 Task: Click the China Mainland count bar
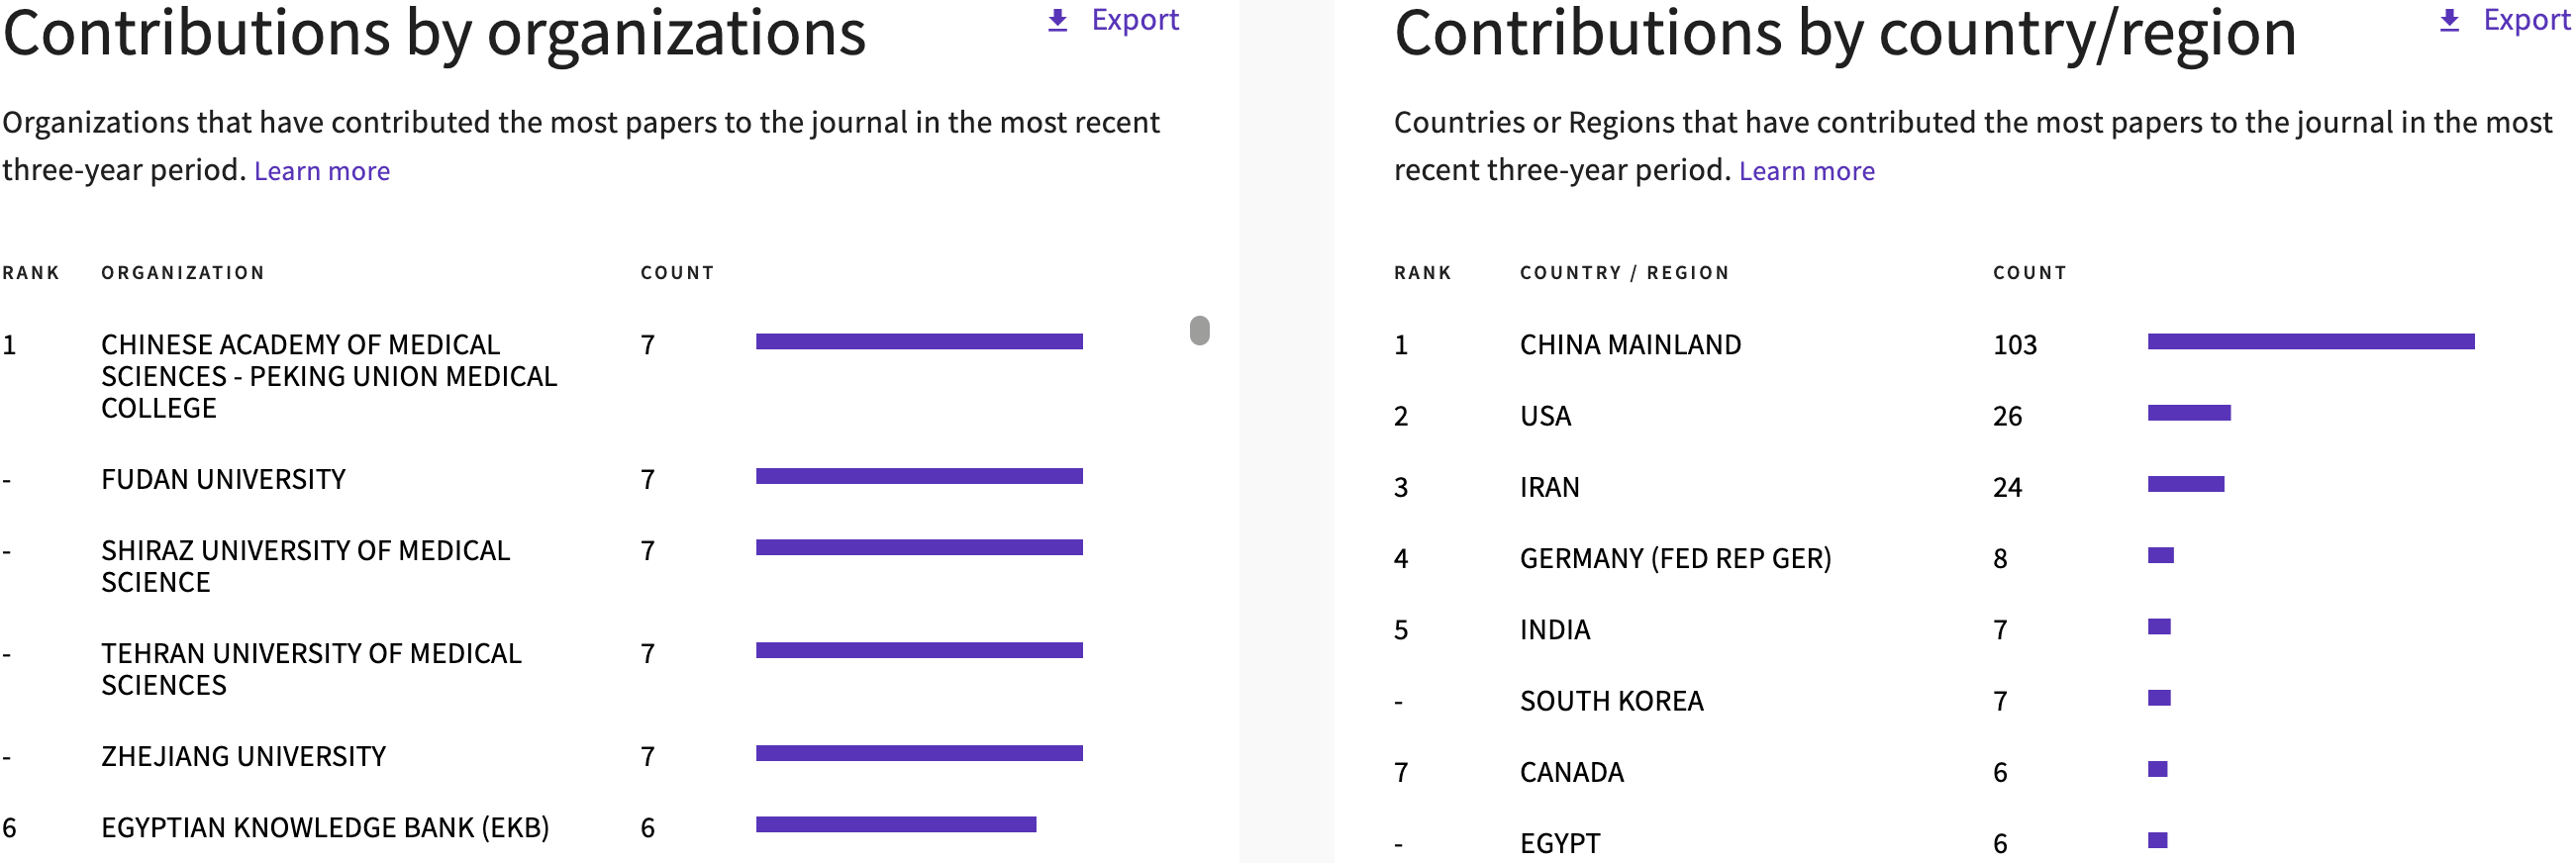click(x=2310, y=342)
